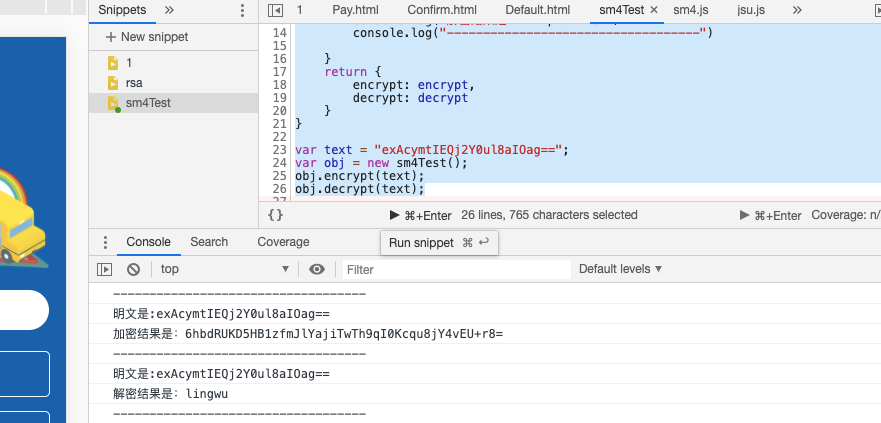The height and width of the screenshot is (423, 881).
Task: Click line number 23 in gutter
Action: pos(280,150)
